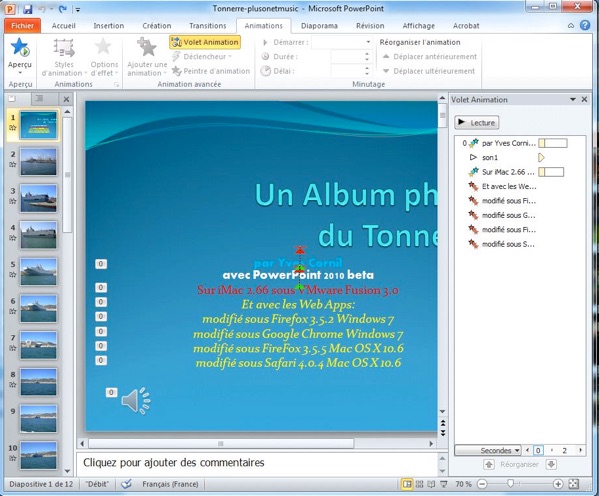599x496 pixels.
Task: Click the sound speaker icon on slide
Action: coord(136,401)
